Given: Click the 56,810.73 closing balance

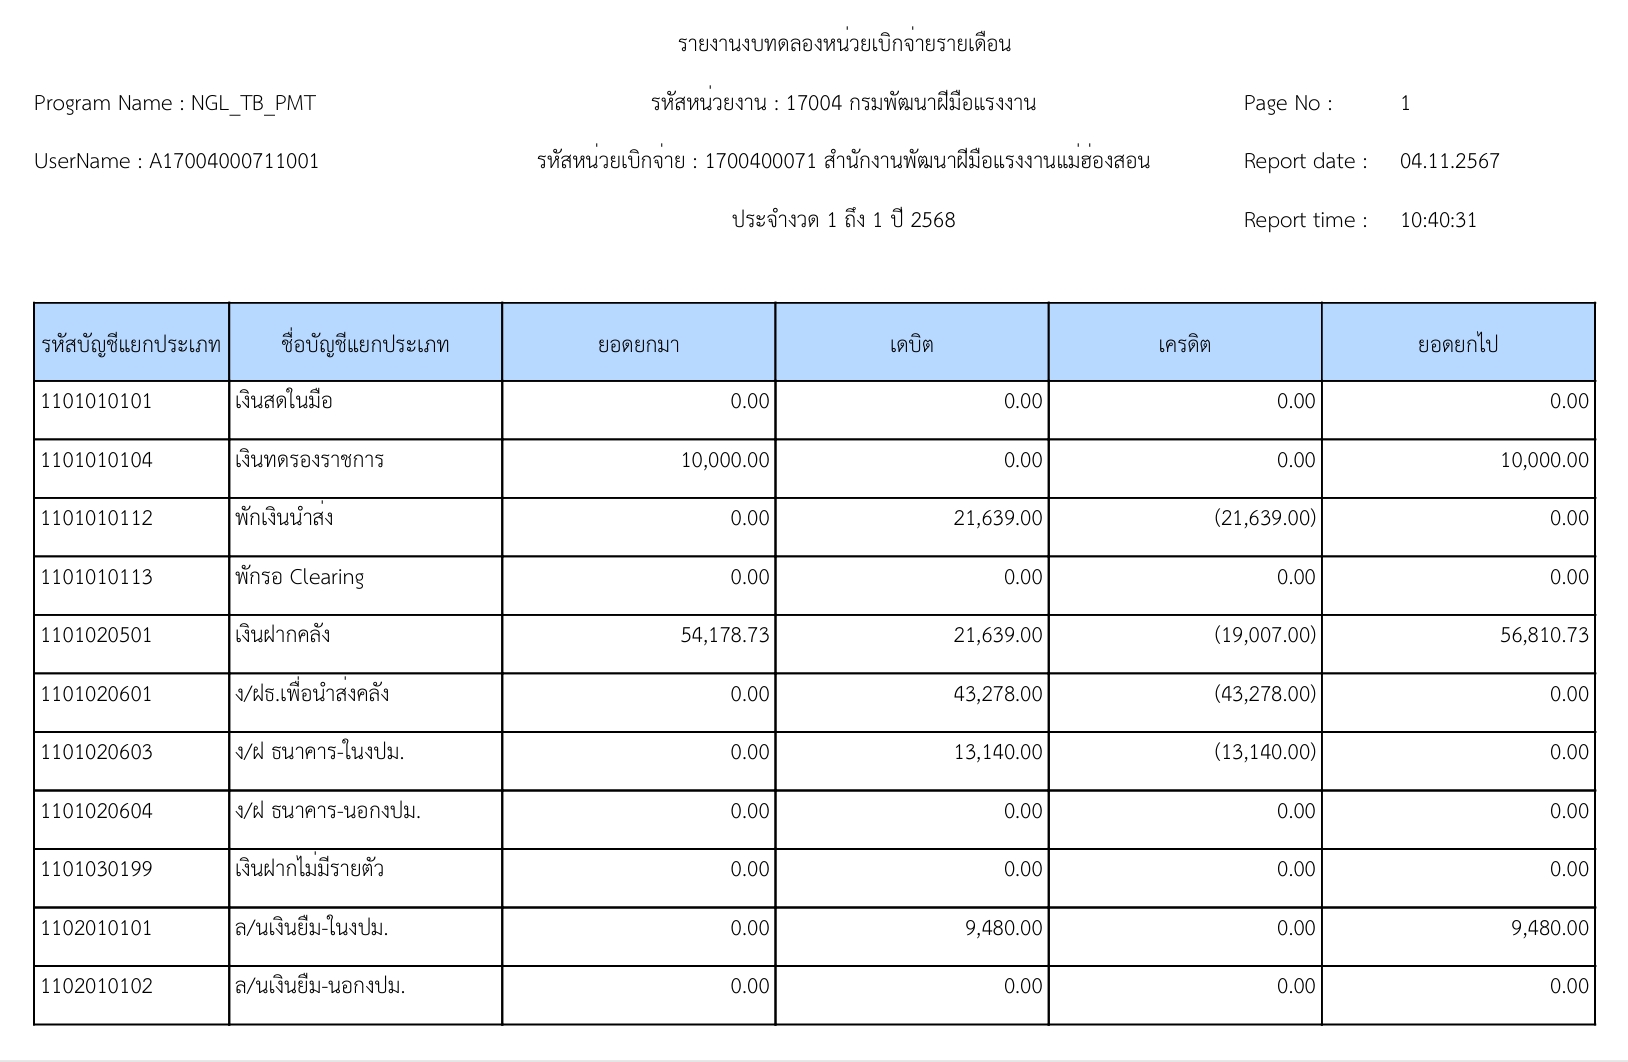Looking at the screenshot, I should point(1543,635).
